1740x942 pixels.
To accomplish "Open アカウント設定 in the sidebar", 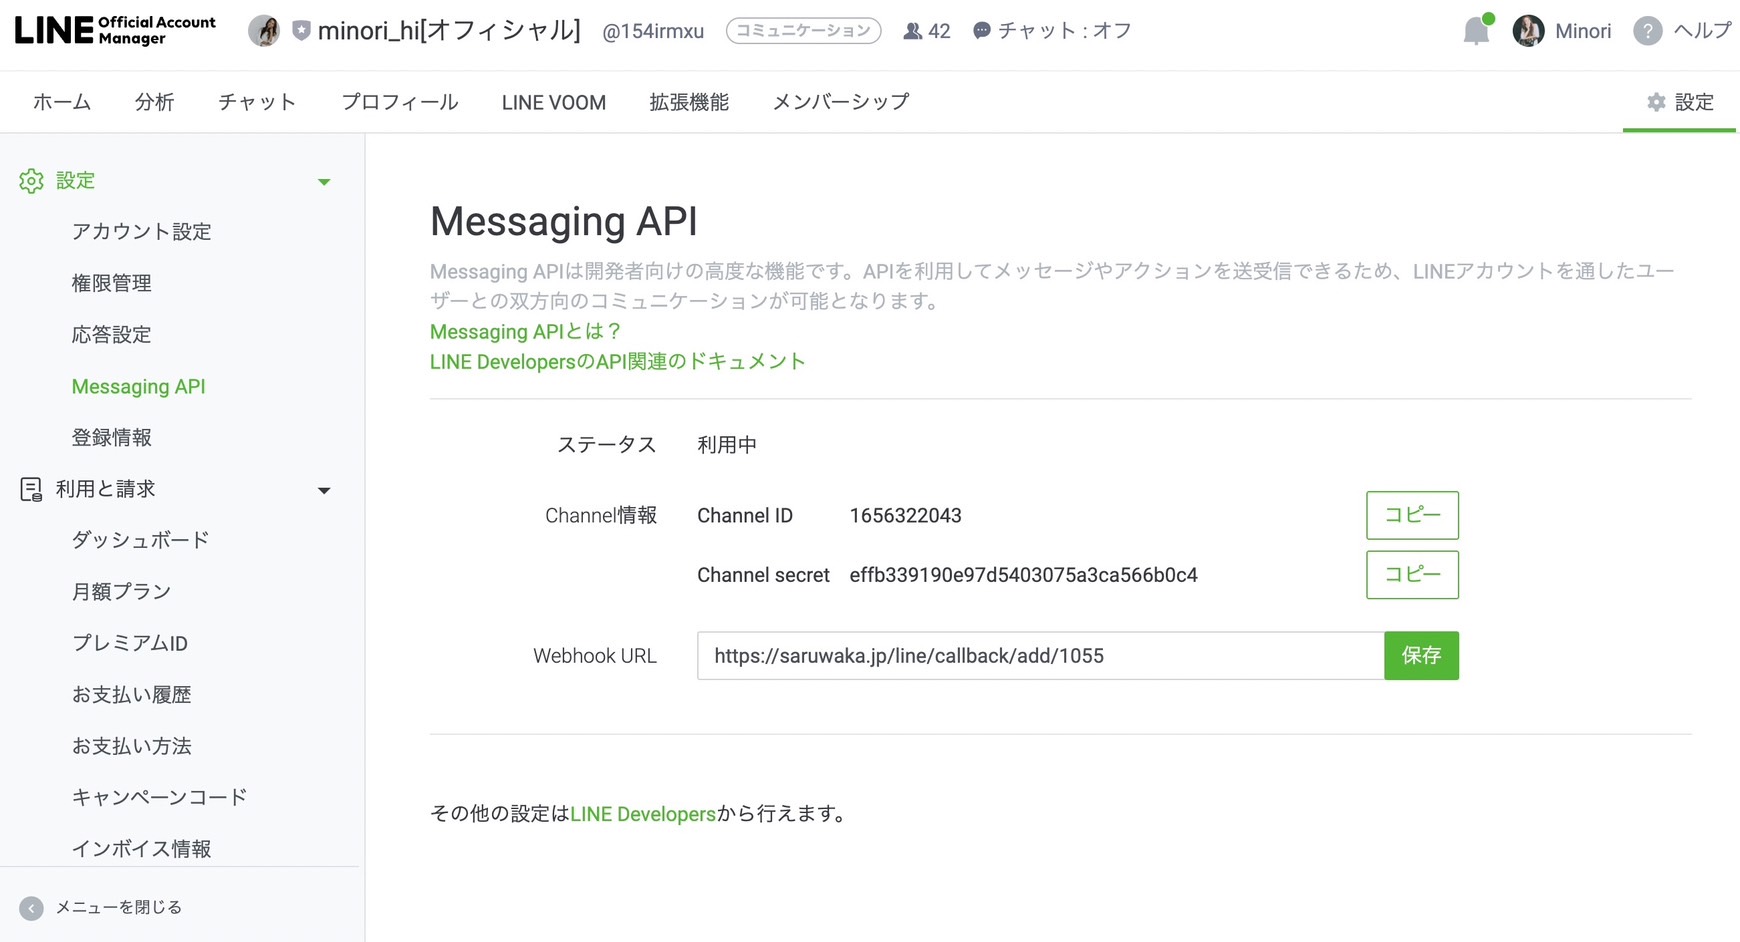I will click(142, 232).
